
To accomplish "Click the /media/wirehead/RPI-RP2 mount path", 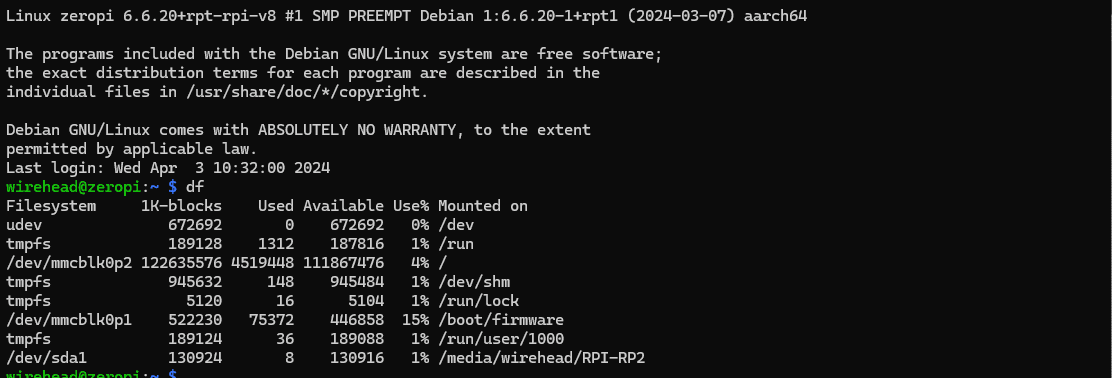I will point(541,357).
